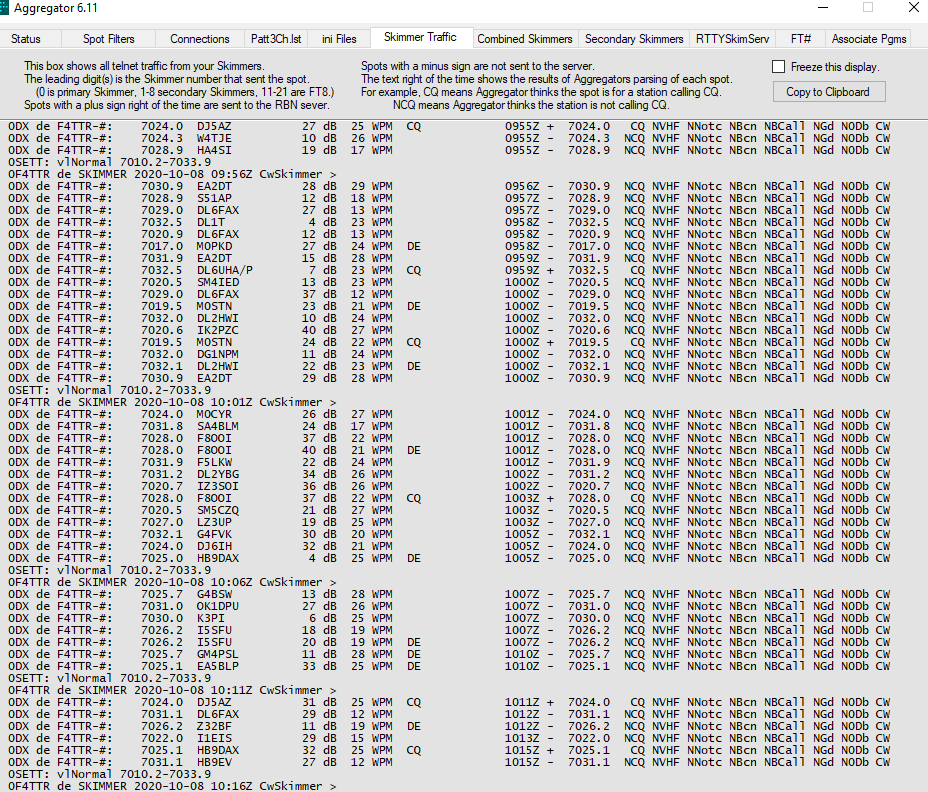Select the DJ5AZ 31 dB spot at 1011Z
Screen dimensions: 928x792
tap(449, 702)
